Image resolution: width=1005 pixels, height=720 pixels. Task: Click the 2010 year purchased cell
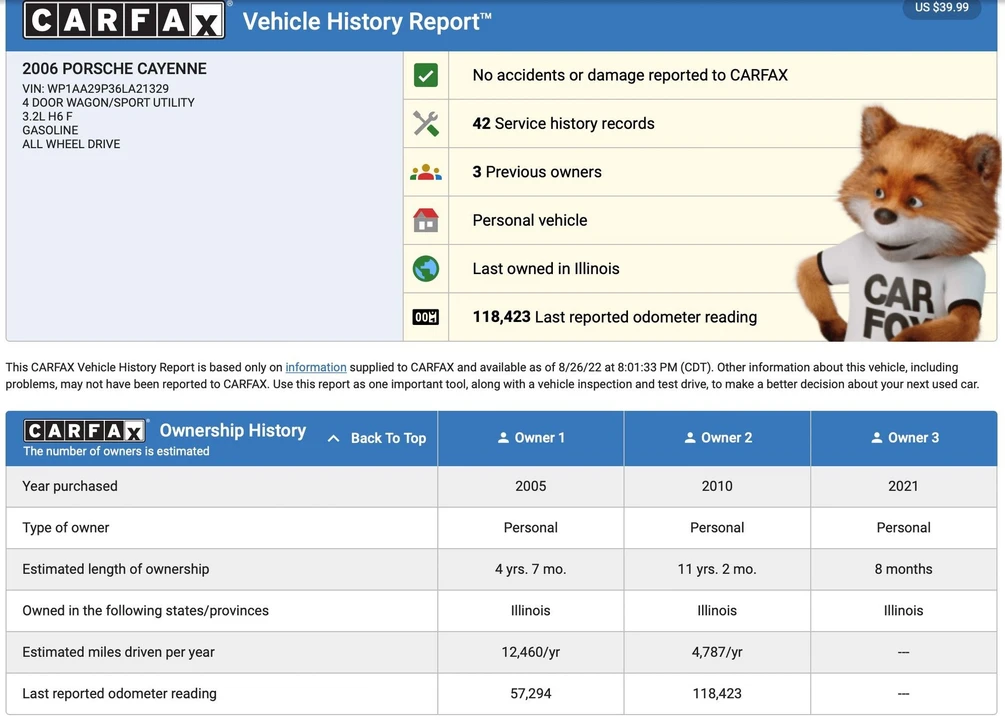(x=717, y=486)
